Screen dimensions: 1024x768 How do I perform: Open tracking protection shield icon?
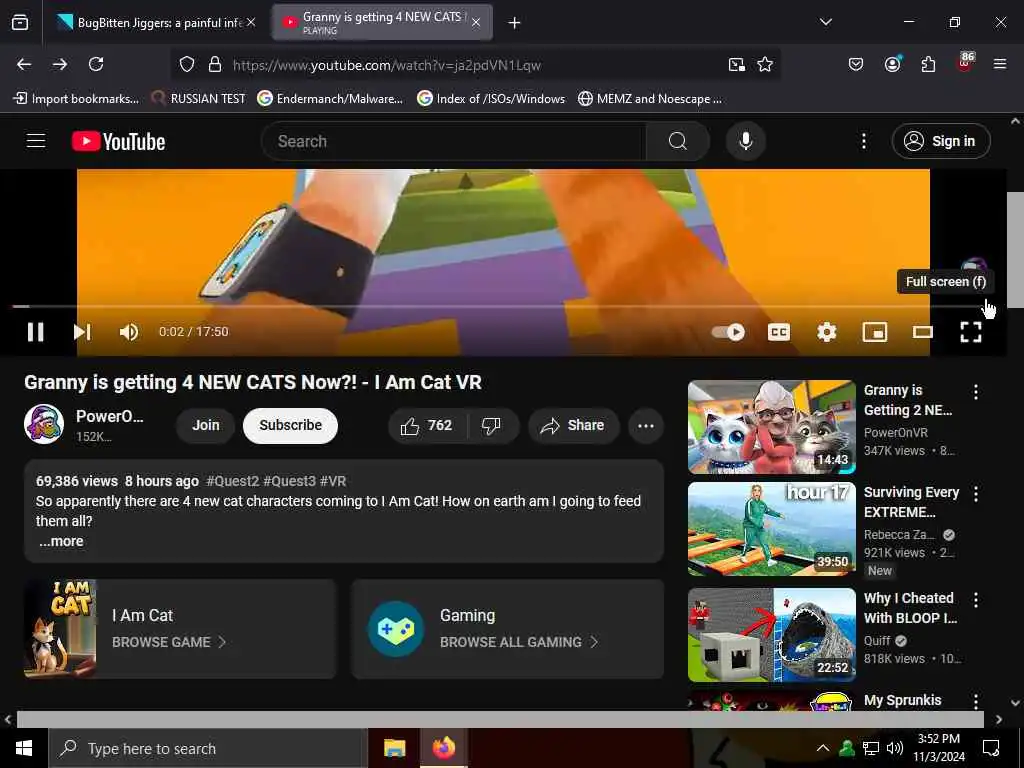[x=187, y=64]
